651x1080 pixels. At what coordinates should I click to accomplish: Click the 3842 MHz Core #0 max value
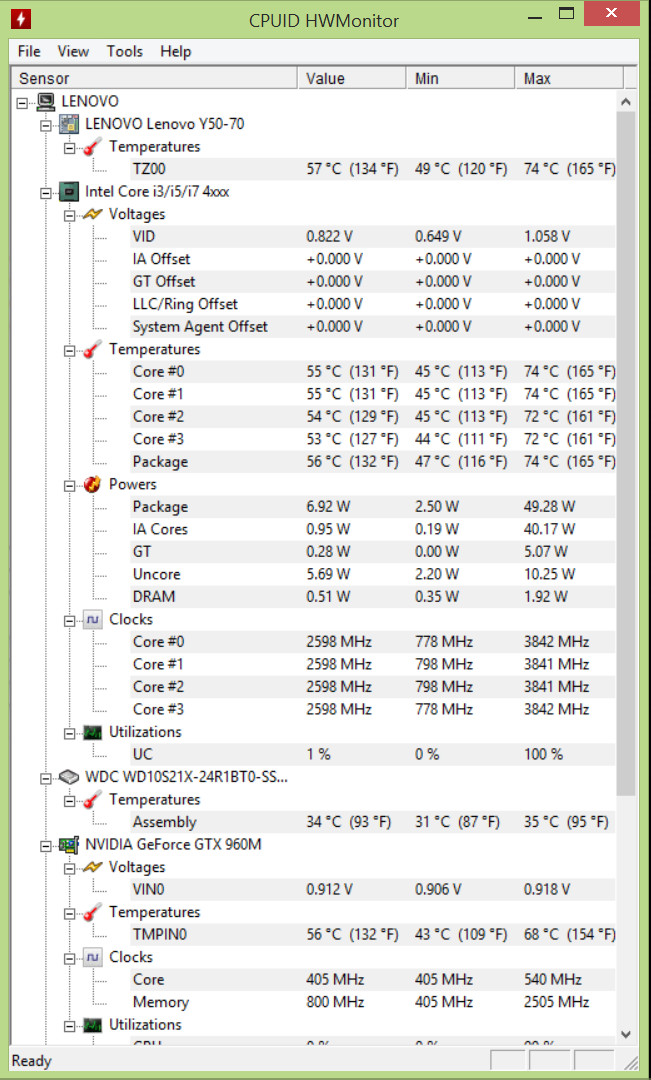click(x=557, y=642)
